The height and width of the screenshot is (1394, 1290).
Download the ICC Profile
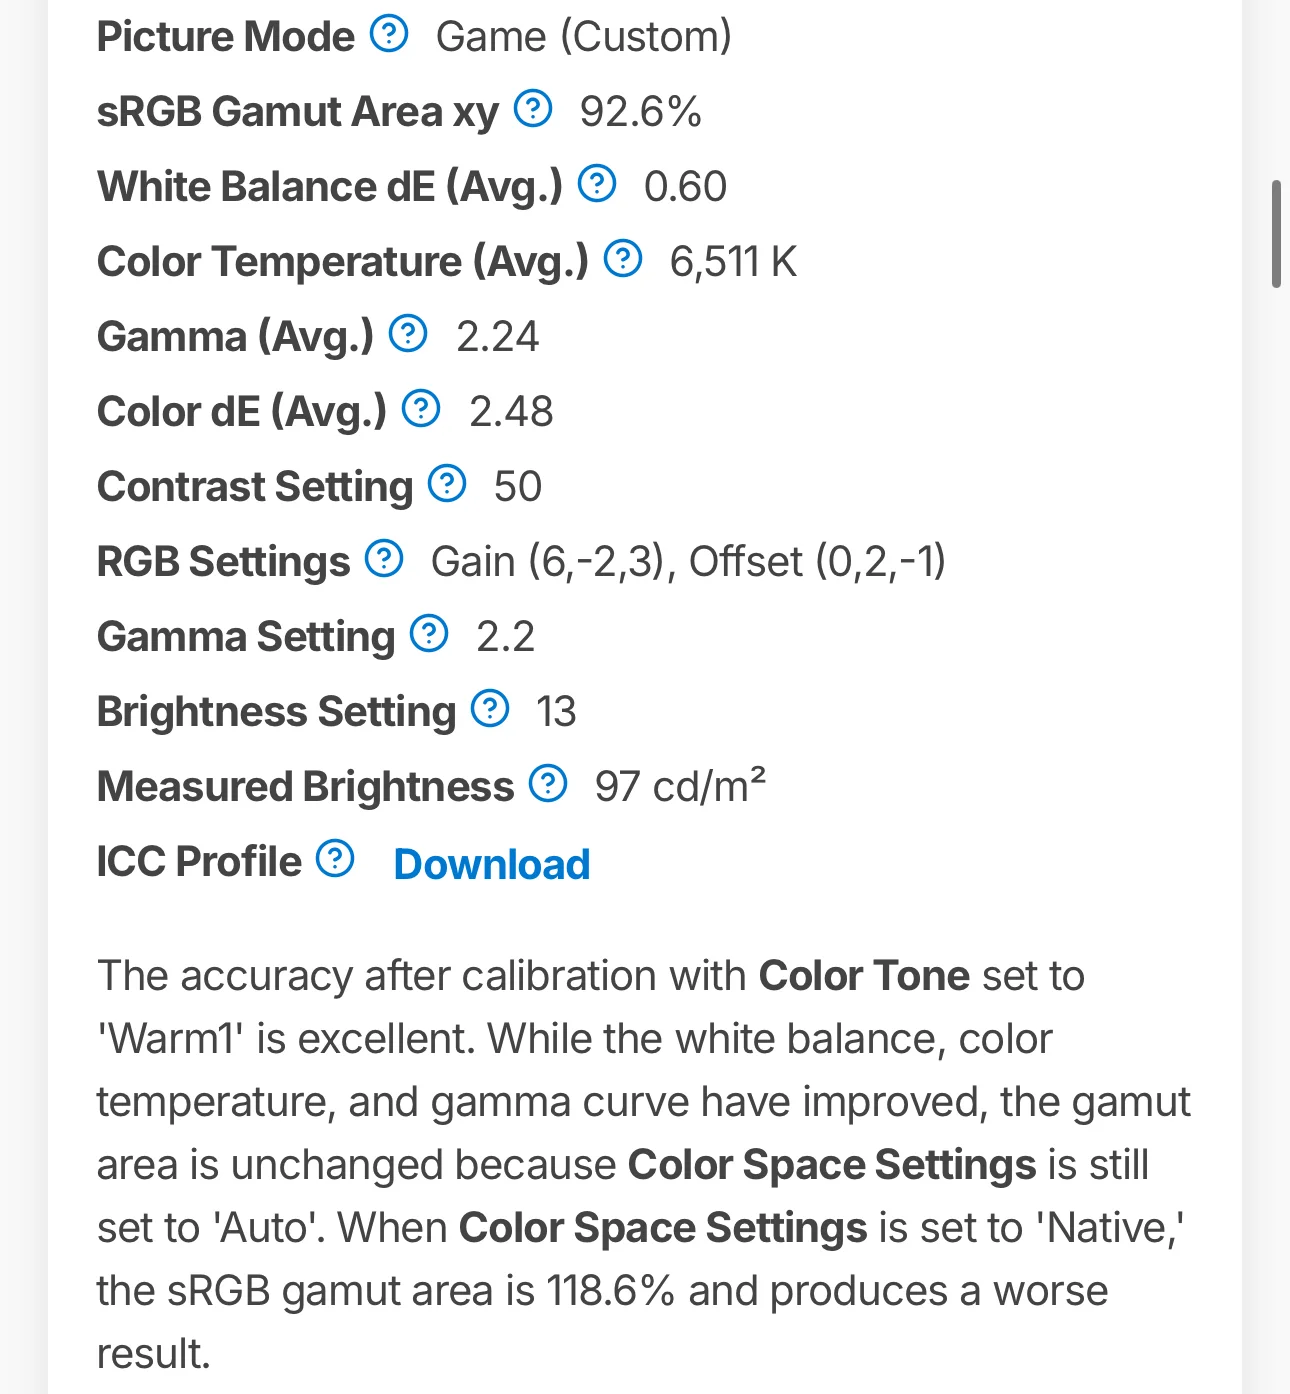492,865
